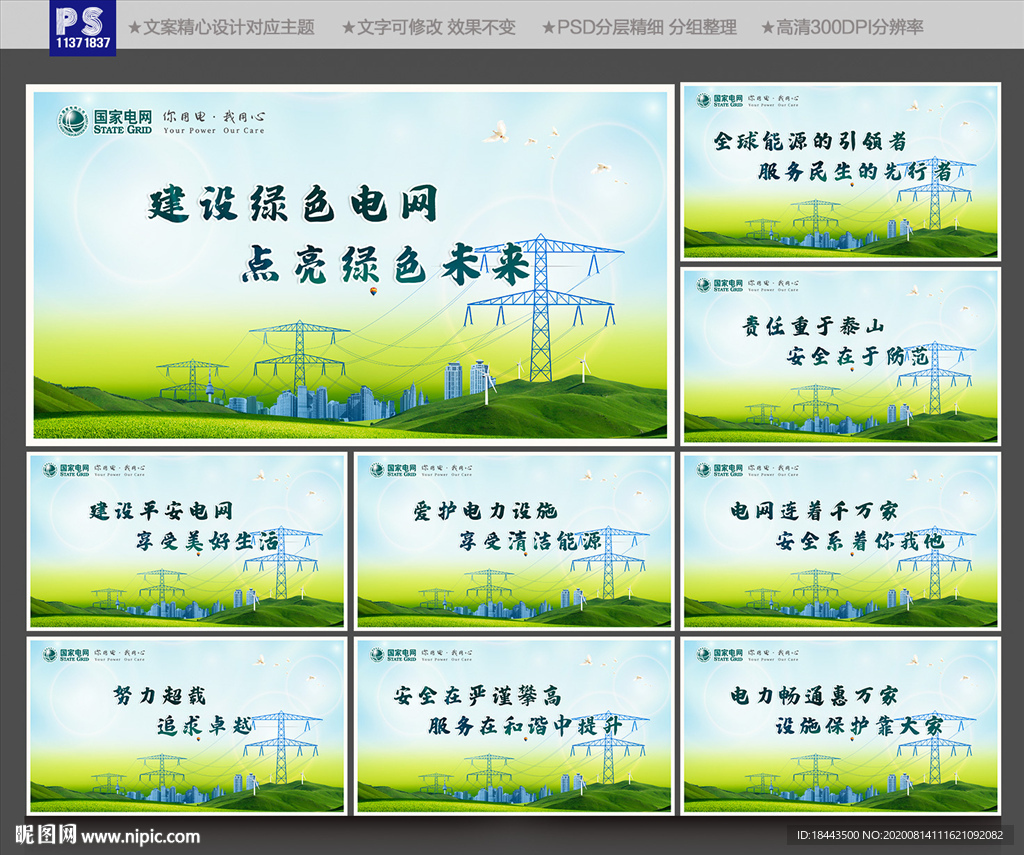
Task: Click the white dove on the large poster
Action: click(496, 132)
